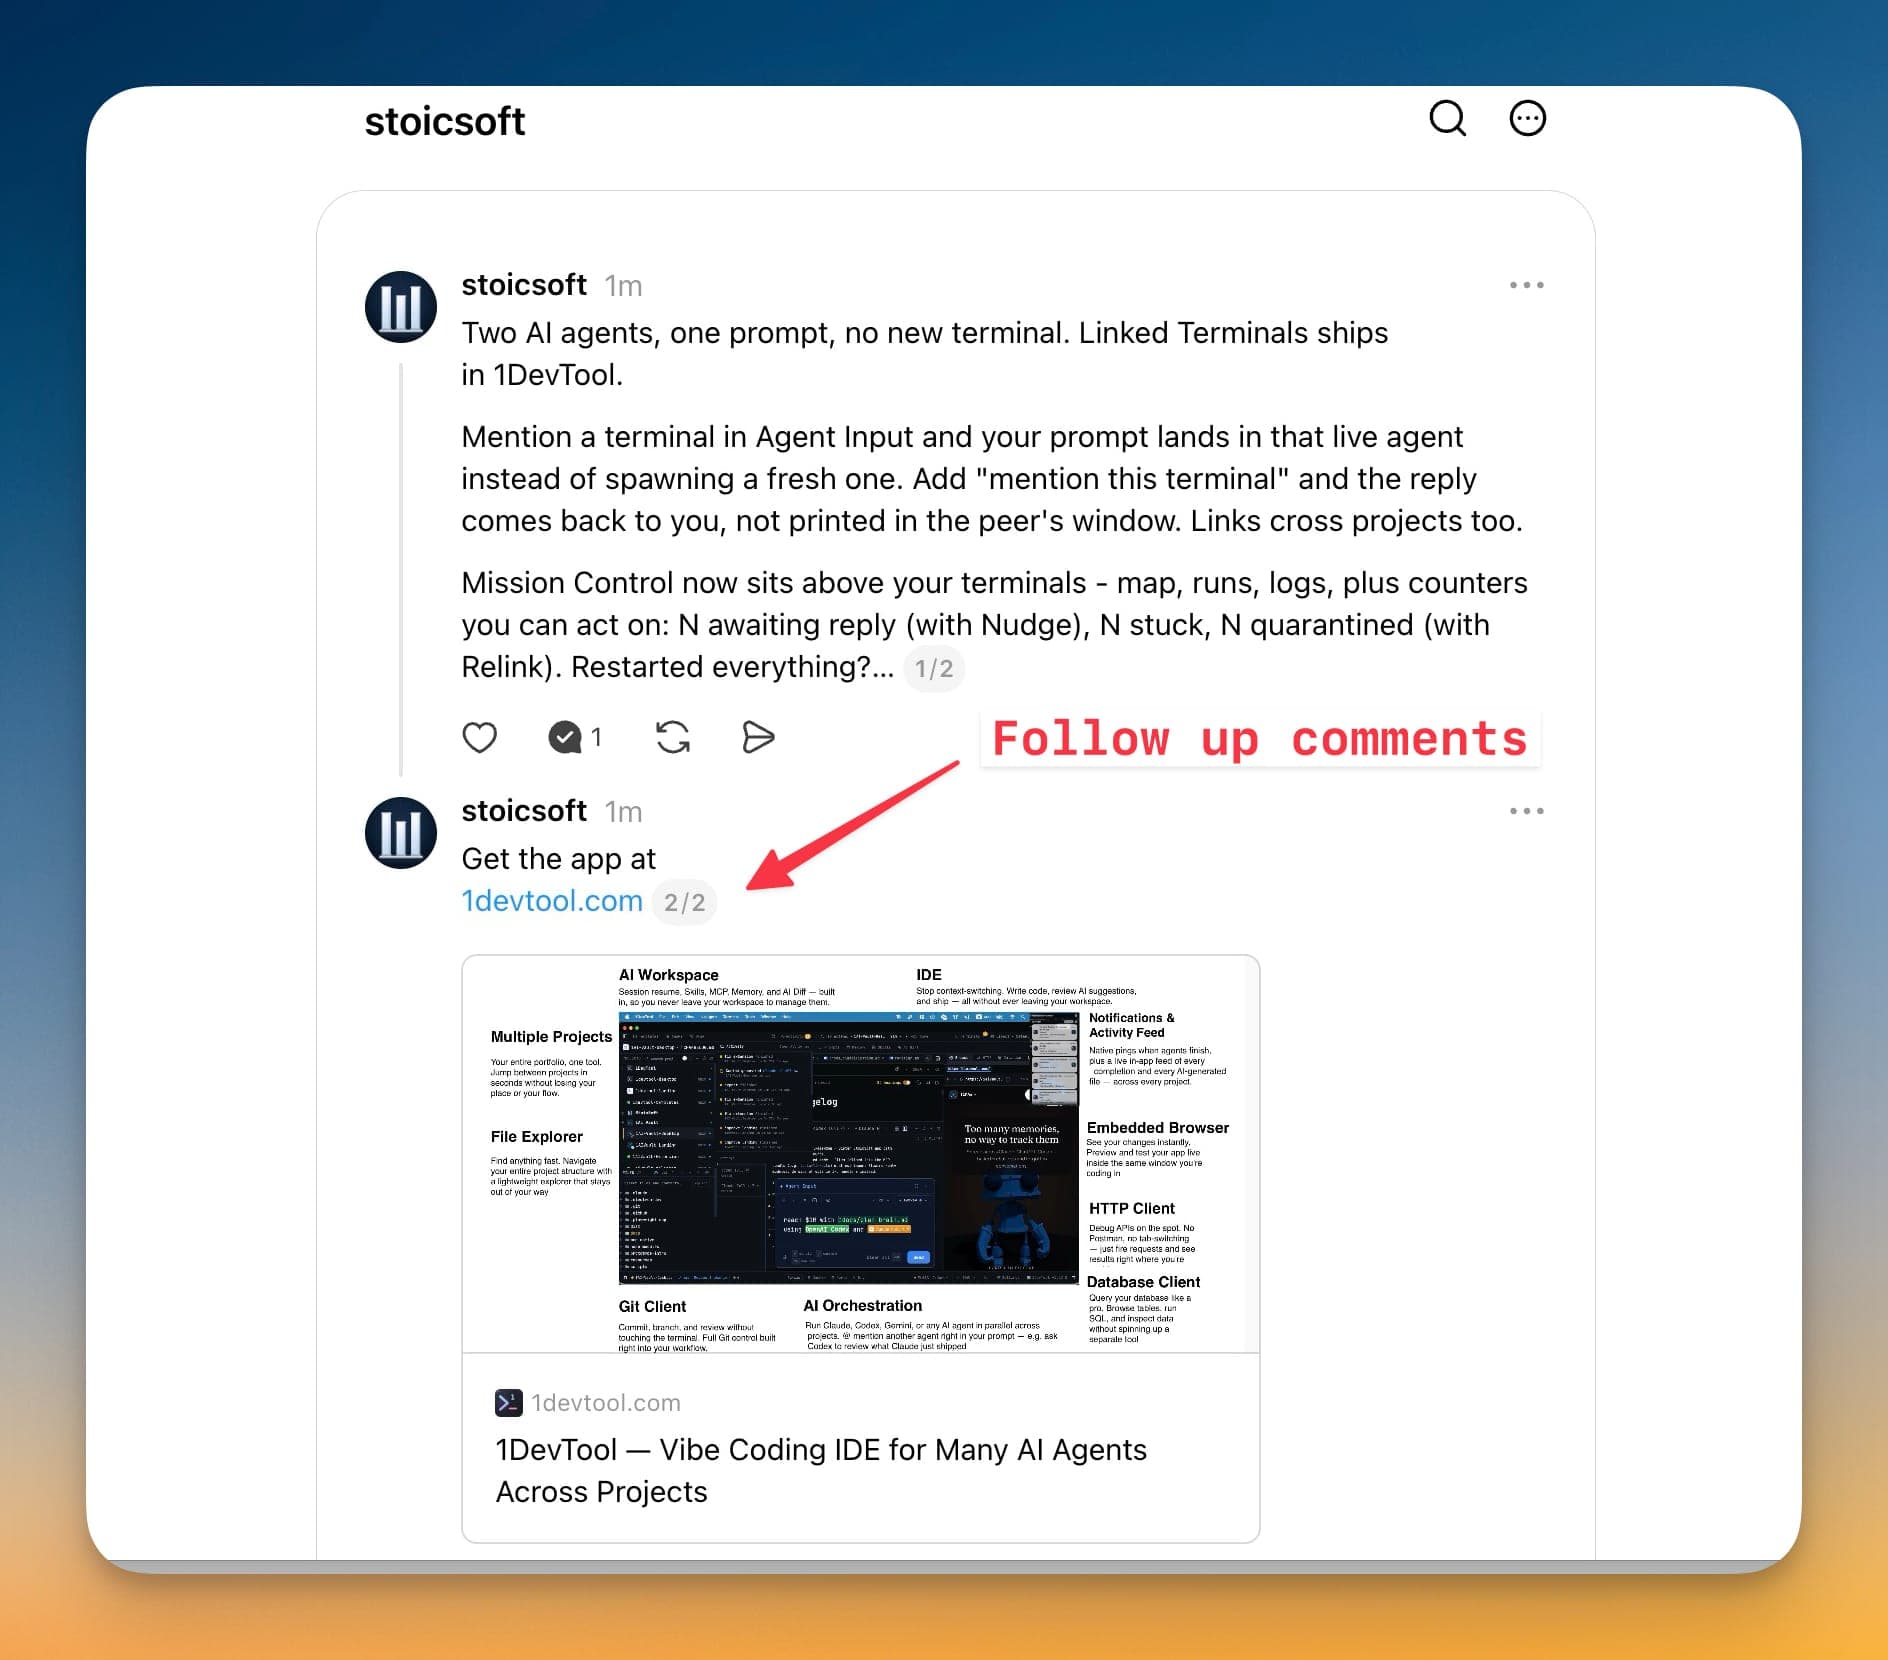Image resolution: width=1888 pixels, height=1660 pixels.
Task: Click stoicsoft avatar on the first post
Action: 401,307
